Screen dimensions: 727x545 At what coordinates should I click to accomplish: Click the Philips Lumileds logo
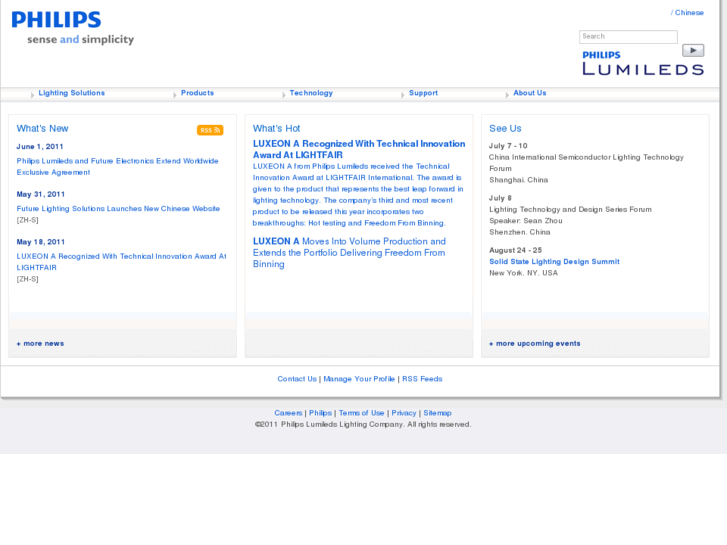(643, 63)
